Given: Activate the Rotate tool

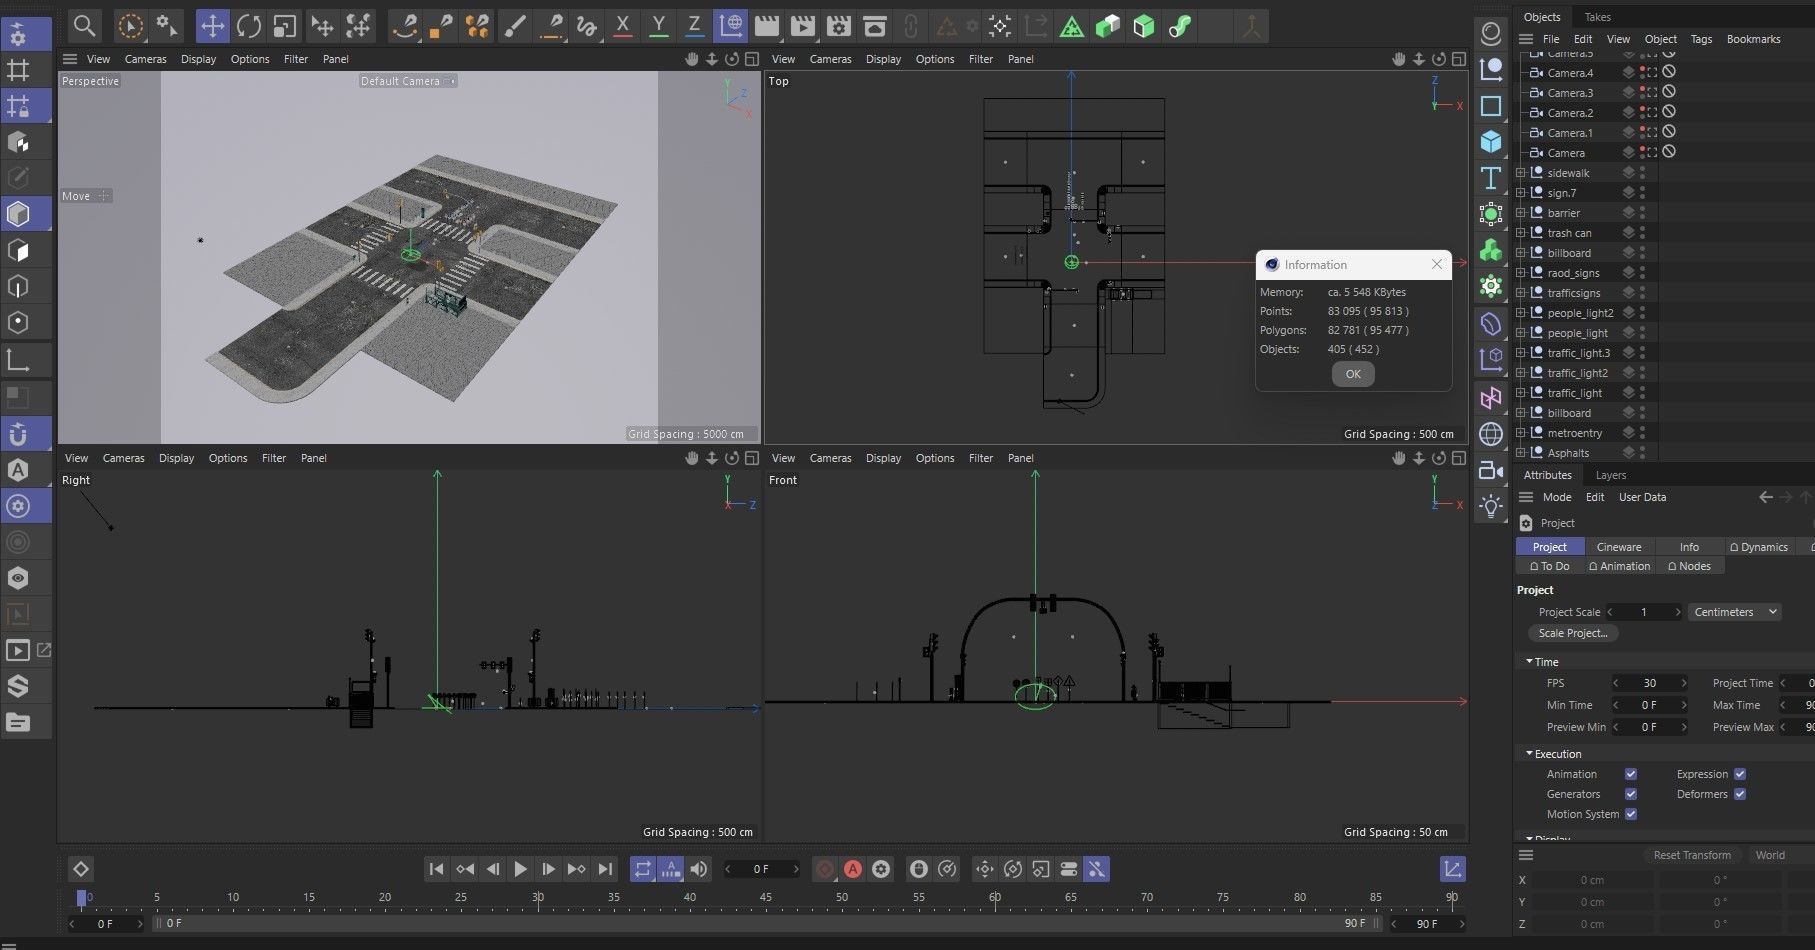Looking at the screenshot, I should coord(248,26).
